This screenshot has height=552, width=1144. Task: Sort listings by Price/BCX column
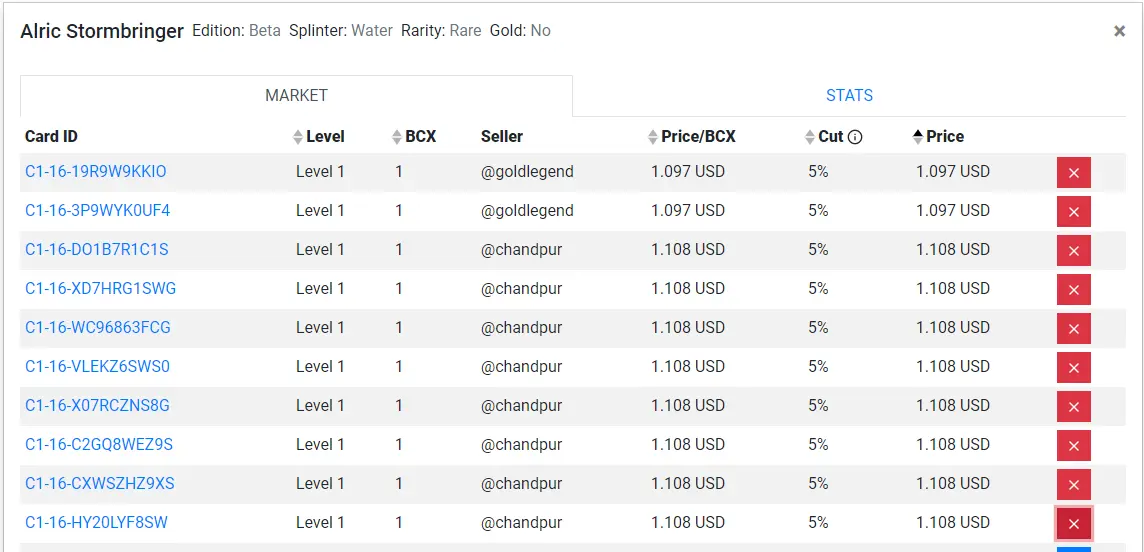point(692,136)
